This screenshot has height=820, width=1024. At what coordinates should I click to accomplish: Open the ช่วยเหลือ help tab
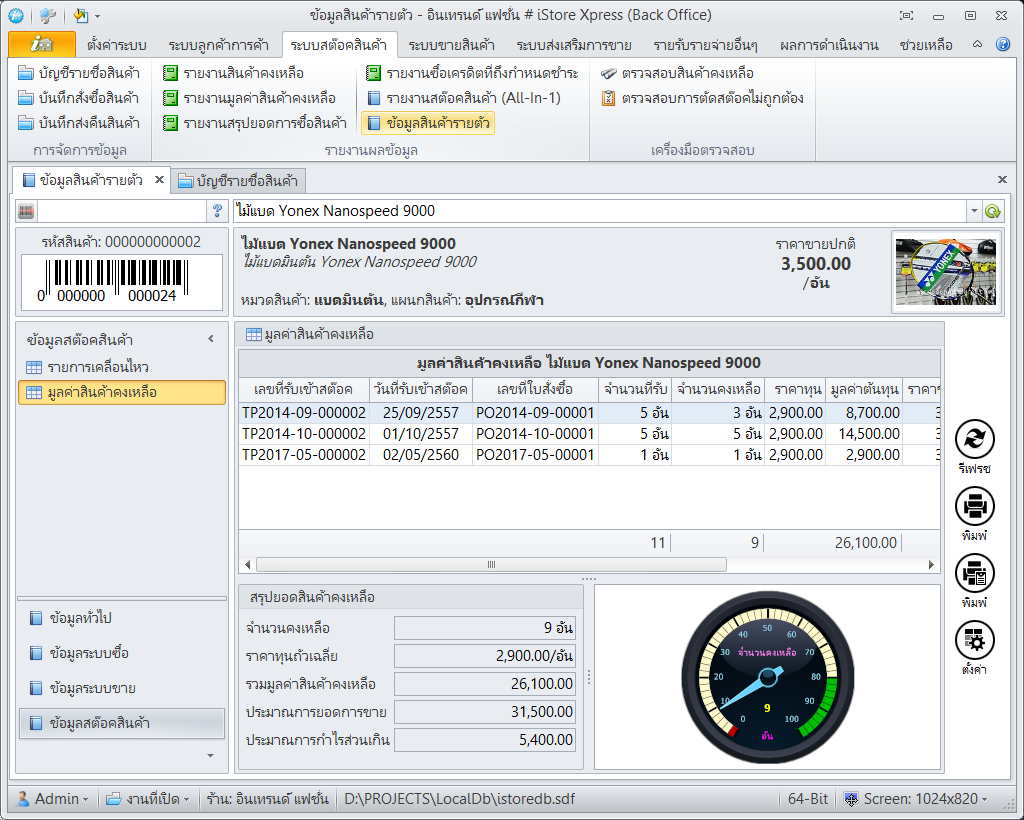(x=925, y=45)
